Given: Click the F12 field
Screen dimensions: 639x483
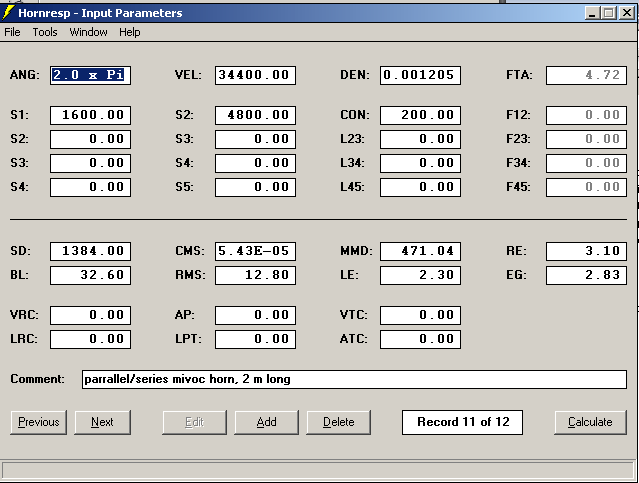Looking at the screenshot, I should tap(586, 115).
